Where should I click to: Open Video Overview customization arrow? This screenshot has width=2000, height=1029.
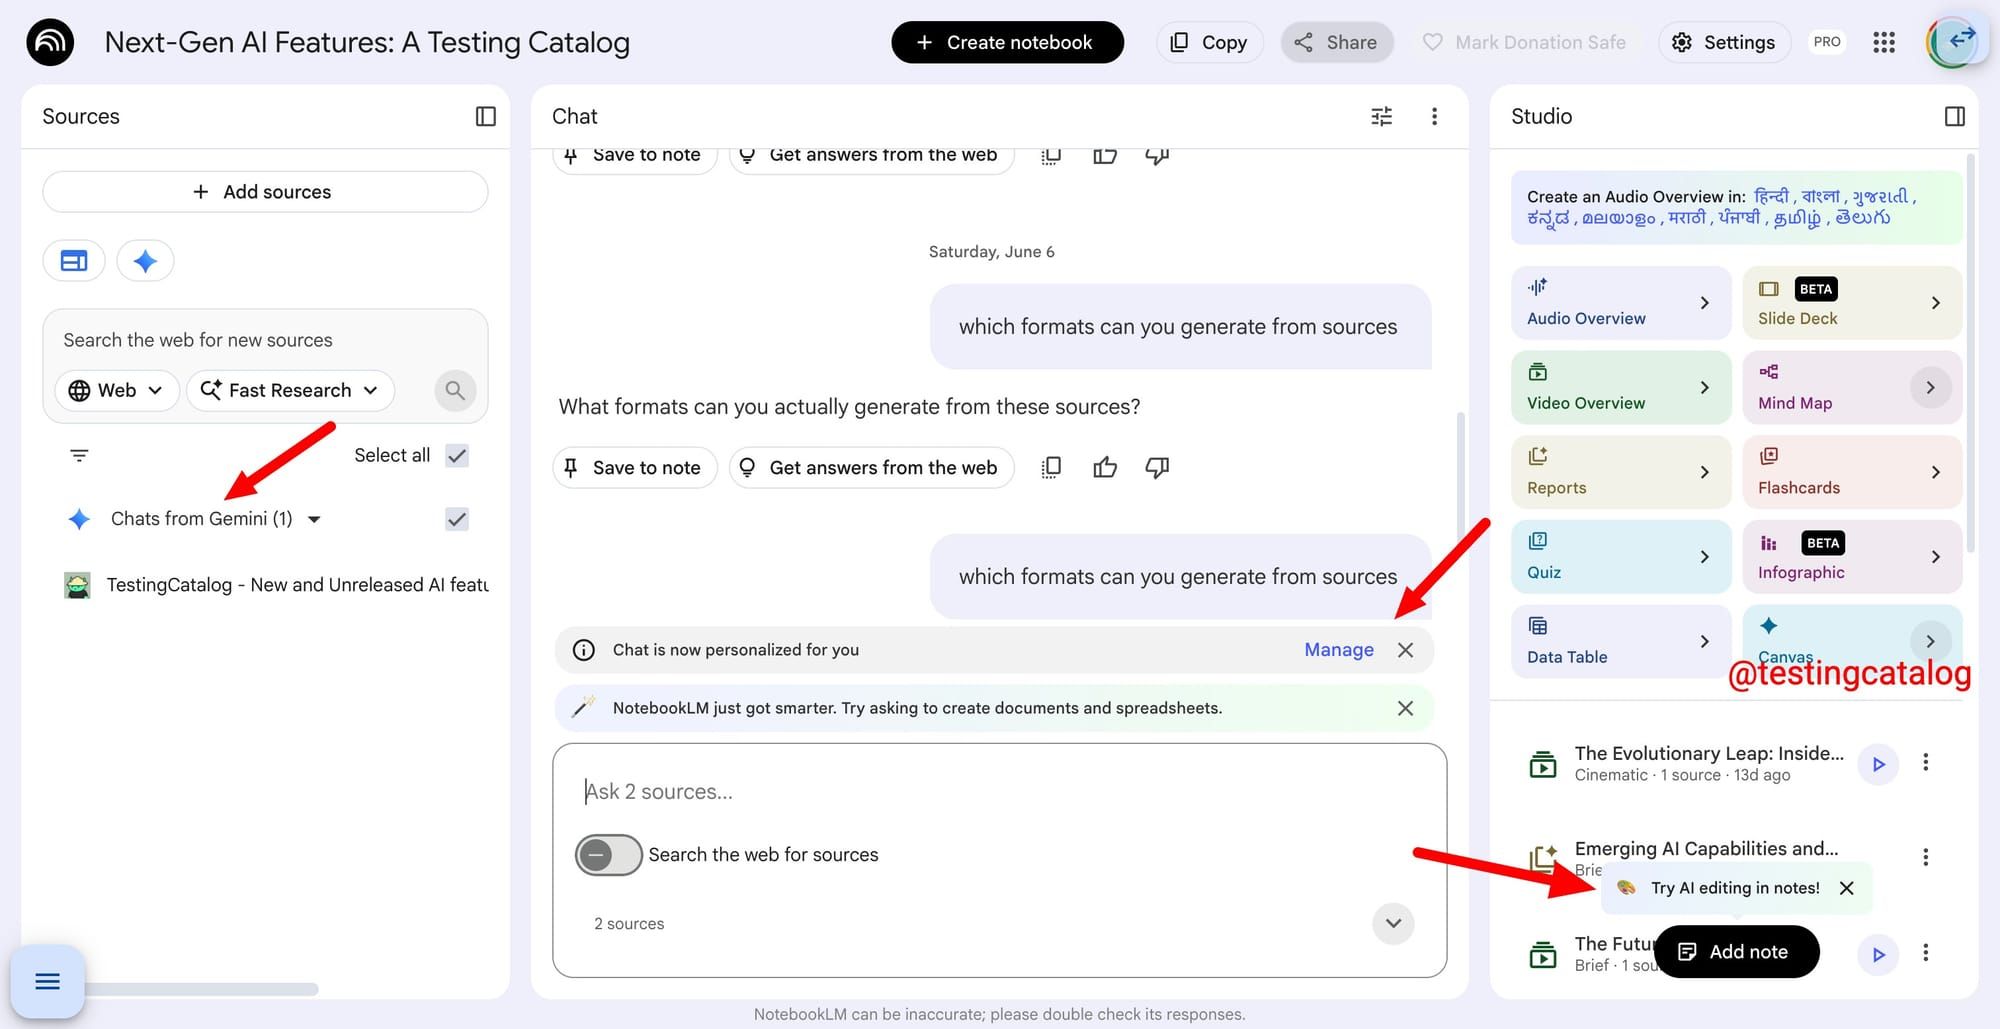[x=1704, y=387]
